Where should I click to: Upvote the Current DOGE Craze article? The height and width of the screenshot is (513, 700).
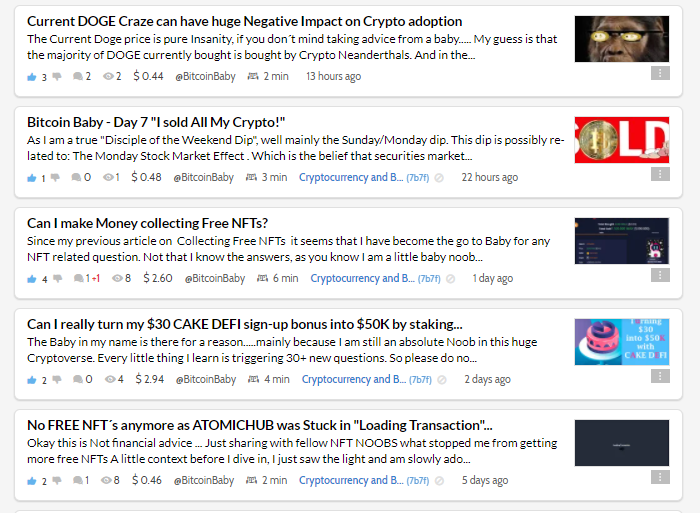click(32, 77)
